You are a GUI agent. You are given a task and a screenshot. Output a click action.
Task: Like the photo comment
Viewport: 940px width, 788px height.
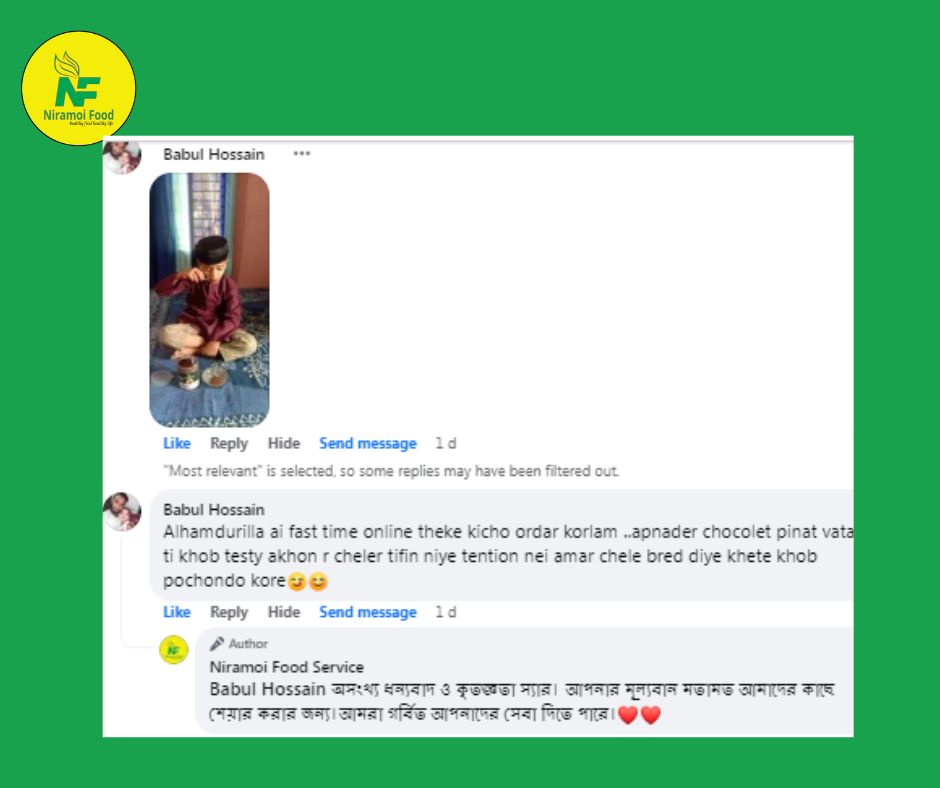[x=177, y=443]
